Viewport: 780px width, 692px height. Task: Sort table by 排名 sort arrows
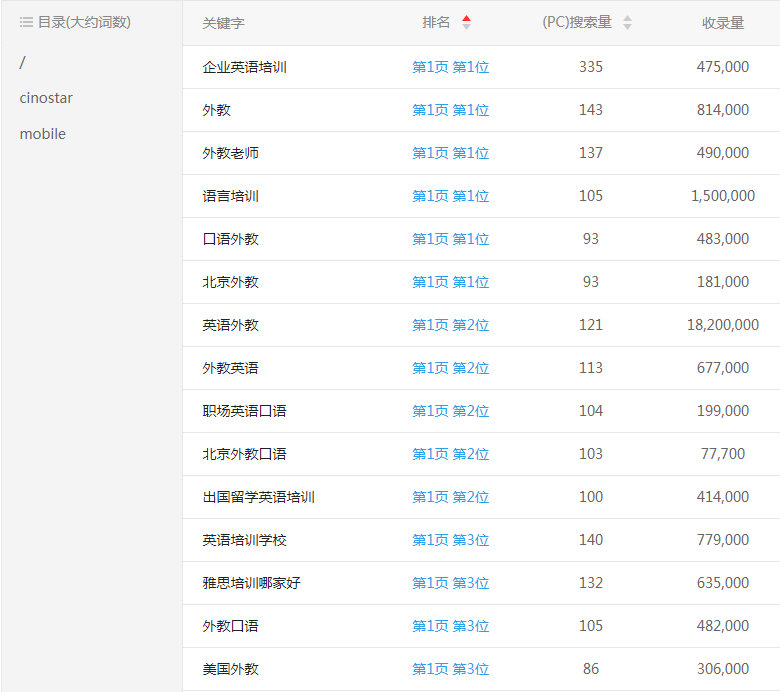click(x=467, y=22)
